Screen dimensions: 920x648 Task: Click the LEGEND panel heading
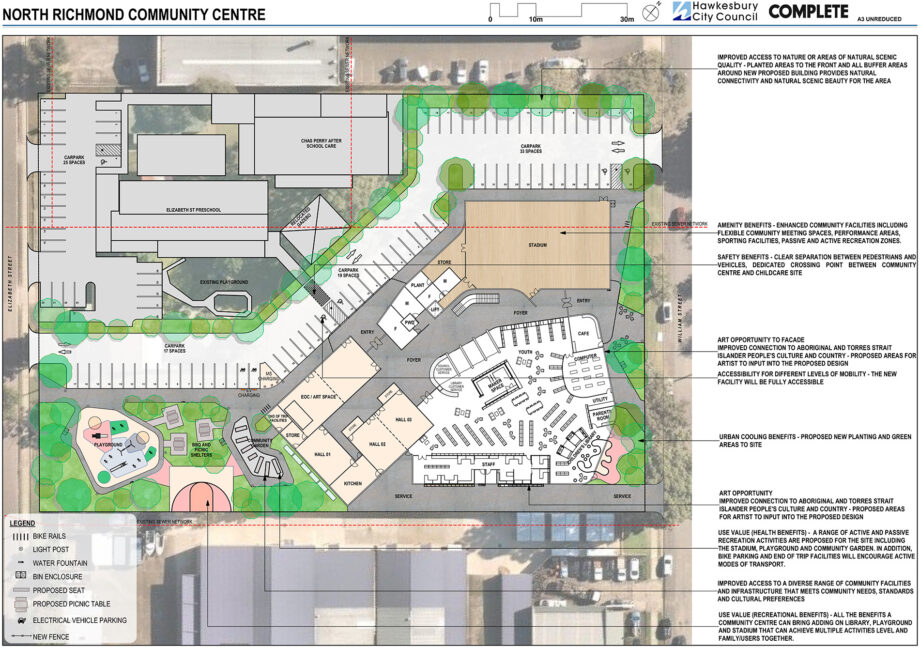coord(21,522)
